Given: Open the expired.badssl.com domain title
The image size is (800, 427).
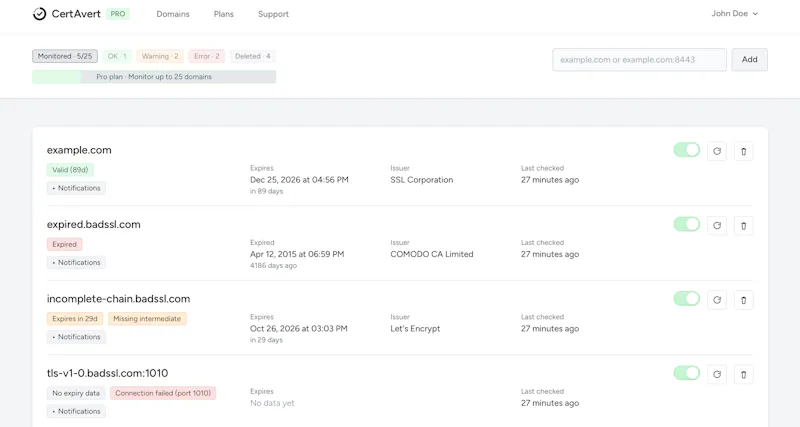Looking at the screenshot, I should point(94,224).
